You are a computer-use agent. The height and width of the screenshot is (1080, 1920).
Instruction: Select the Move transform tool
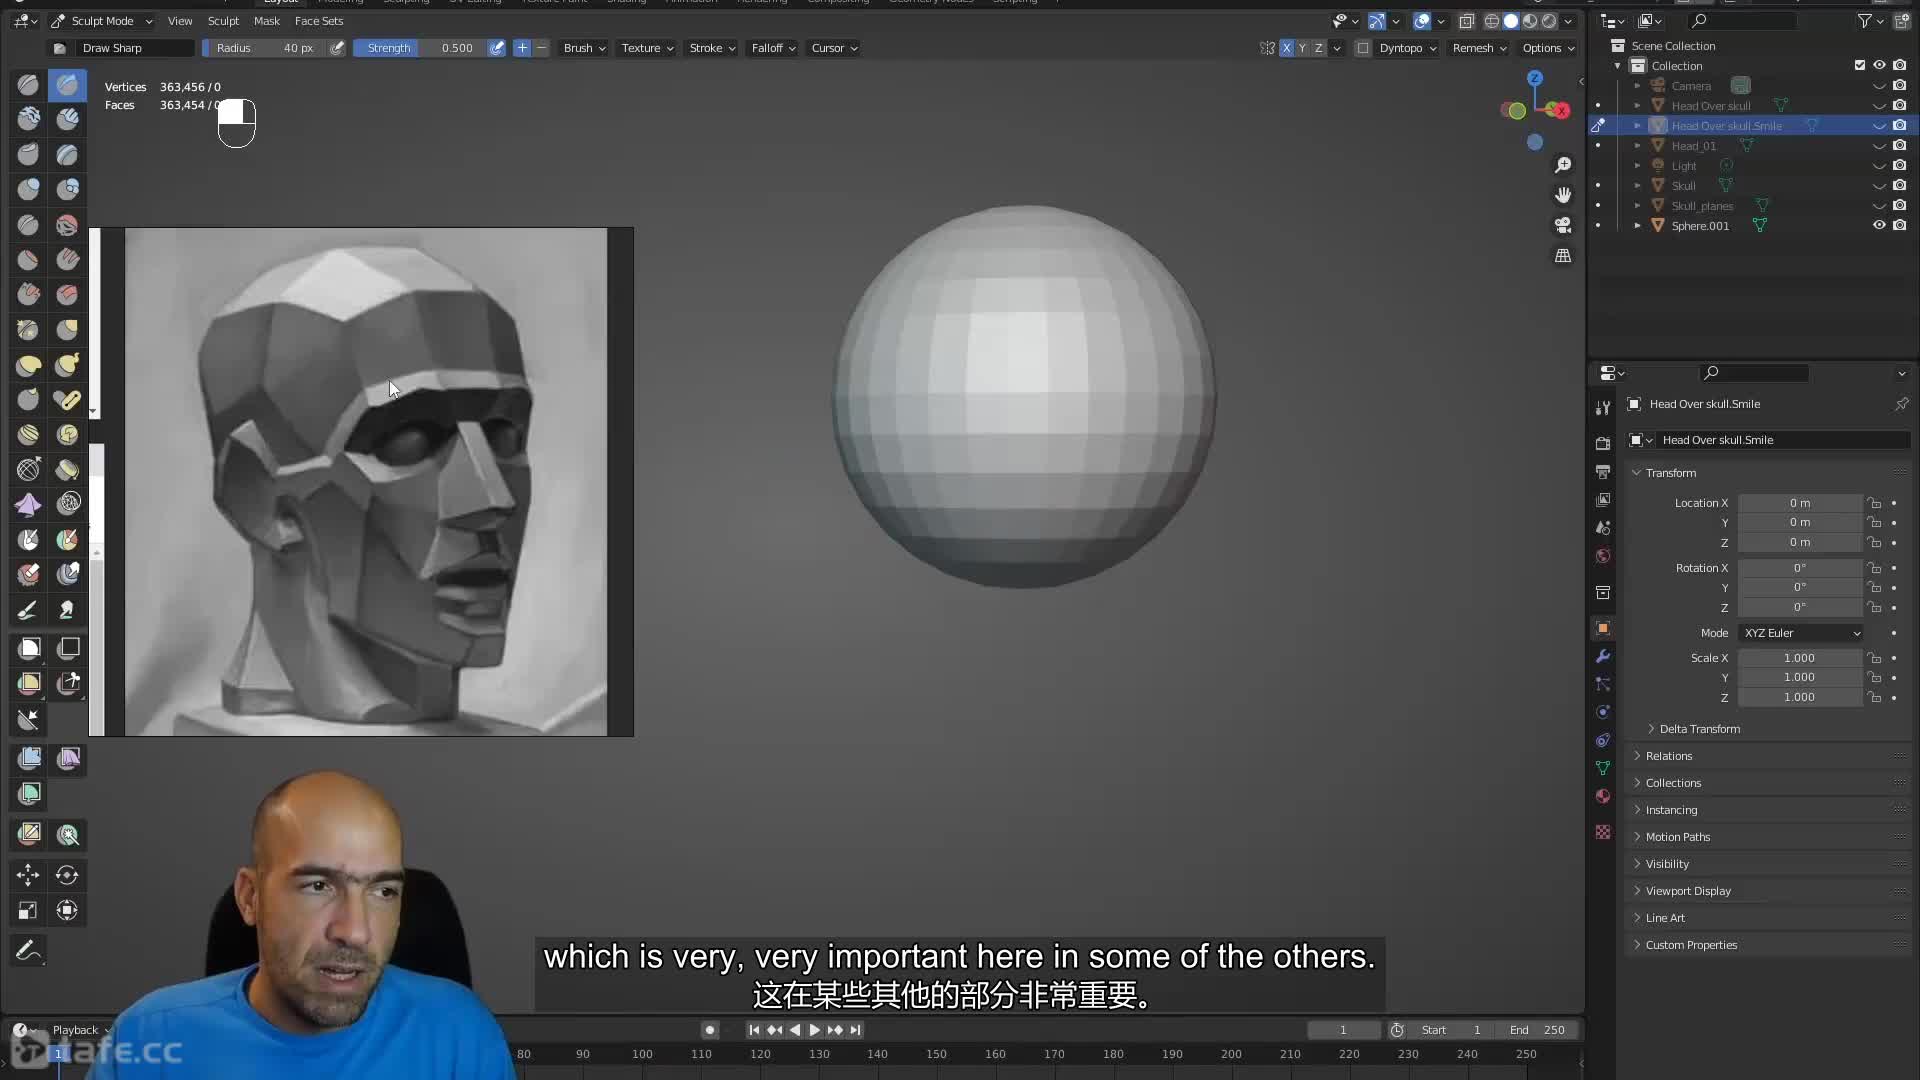tap(28, 875)
